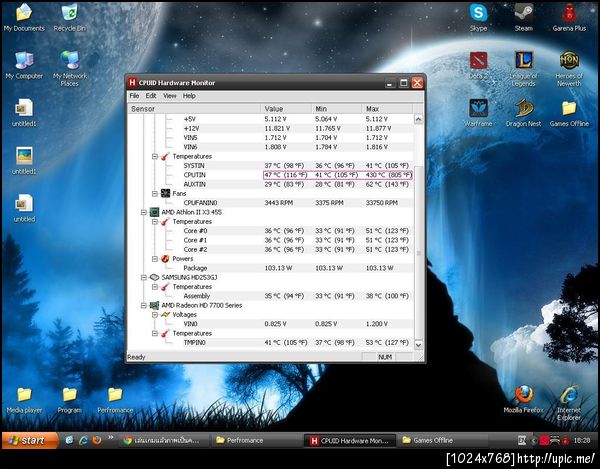Select the CPUTIN temperature row
Screen dimensions: 600x469
point(271,175)
